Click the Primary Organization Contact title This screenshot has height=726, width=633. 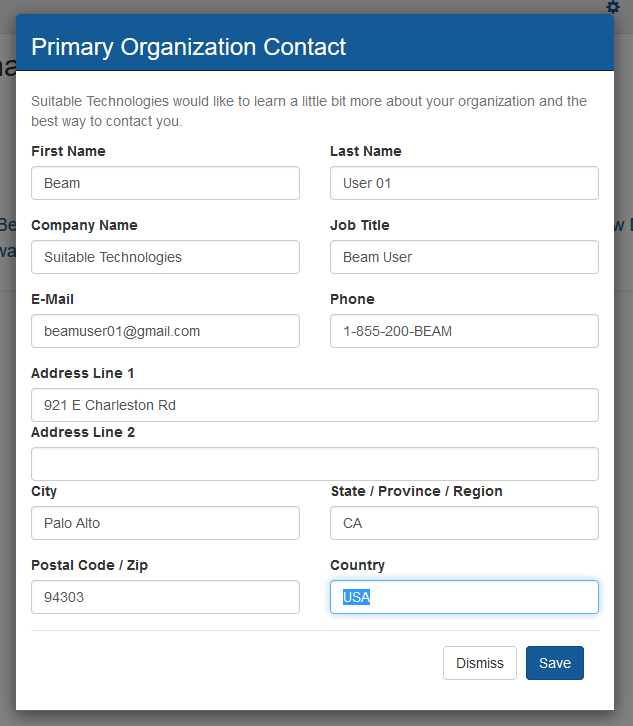click(189, 46)
